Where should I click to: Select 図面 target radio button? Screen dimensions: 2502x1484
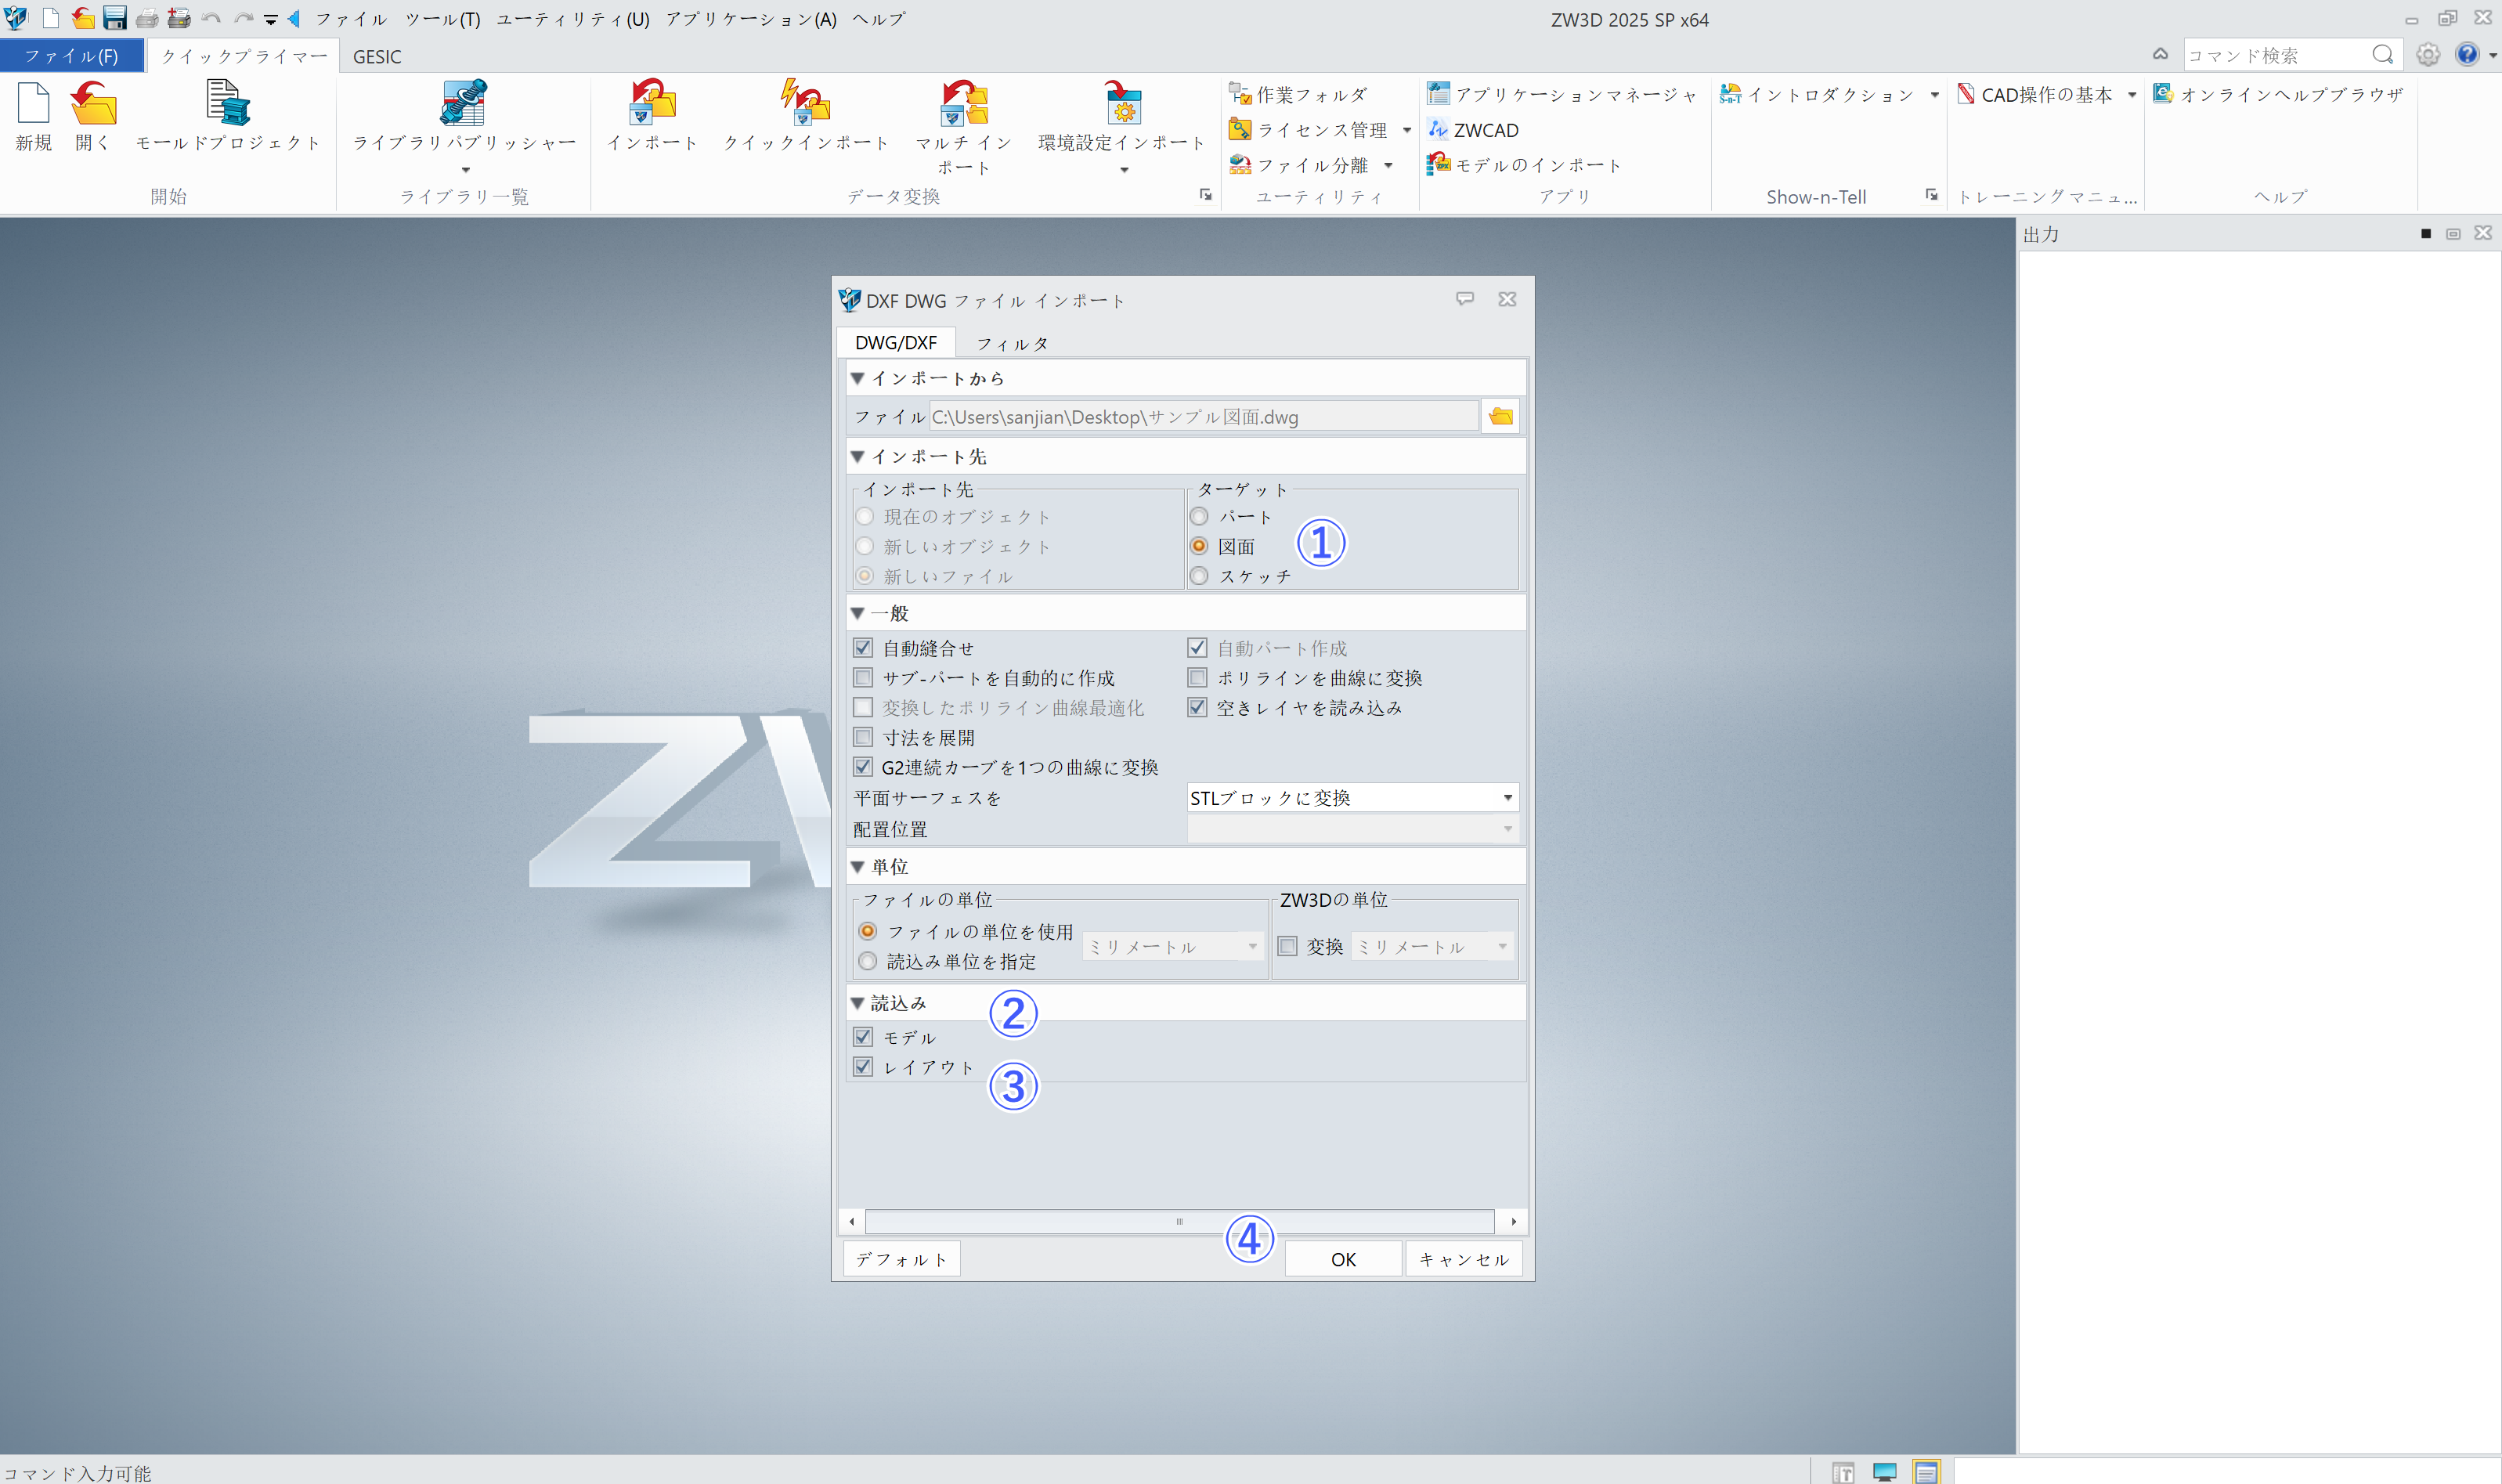click(x=1199, y=546)
